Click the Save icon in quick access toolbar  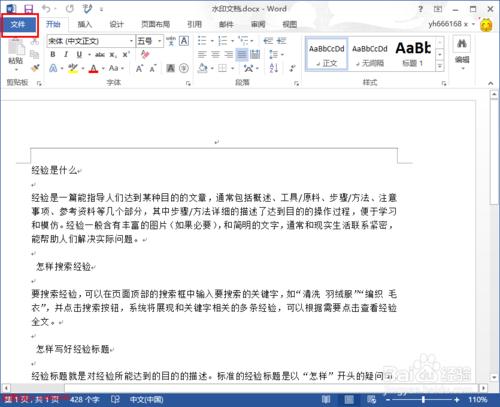pos(29,9)
